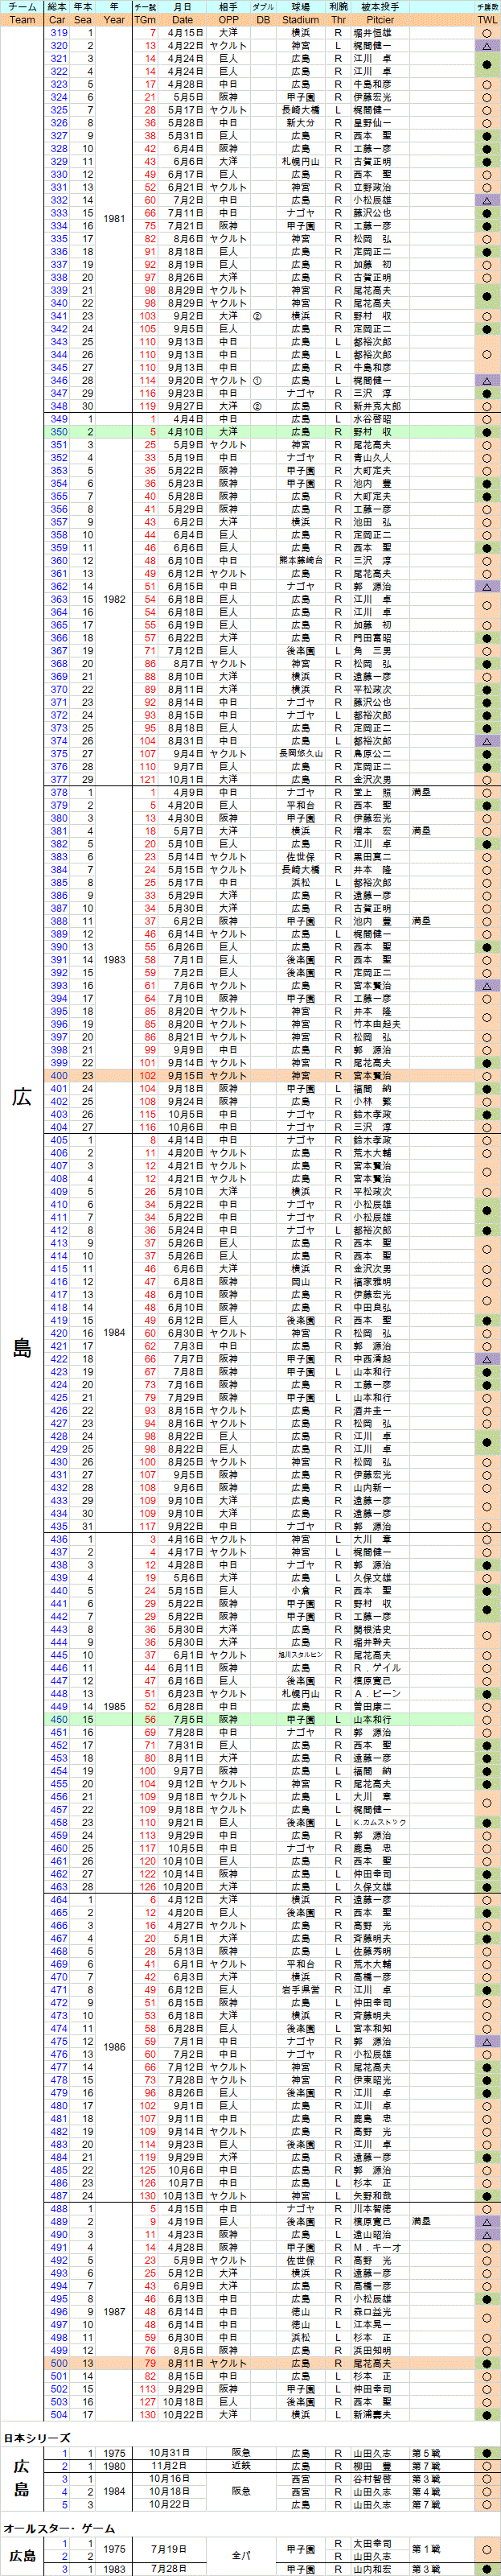Select DB mark ① in row 346

click(x=257, y=381)
